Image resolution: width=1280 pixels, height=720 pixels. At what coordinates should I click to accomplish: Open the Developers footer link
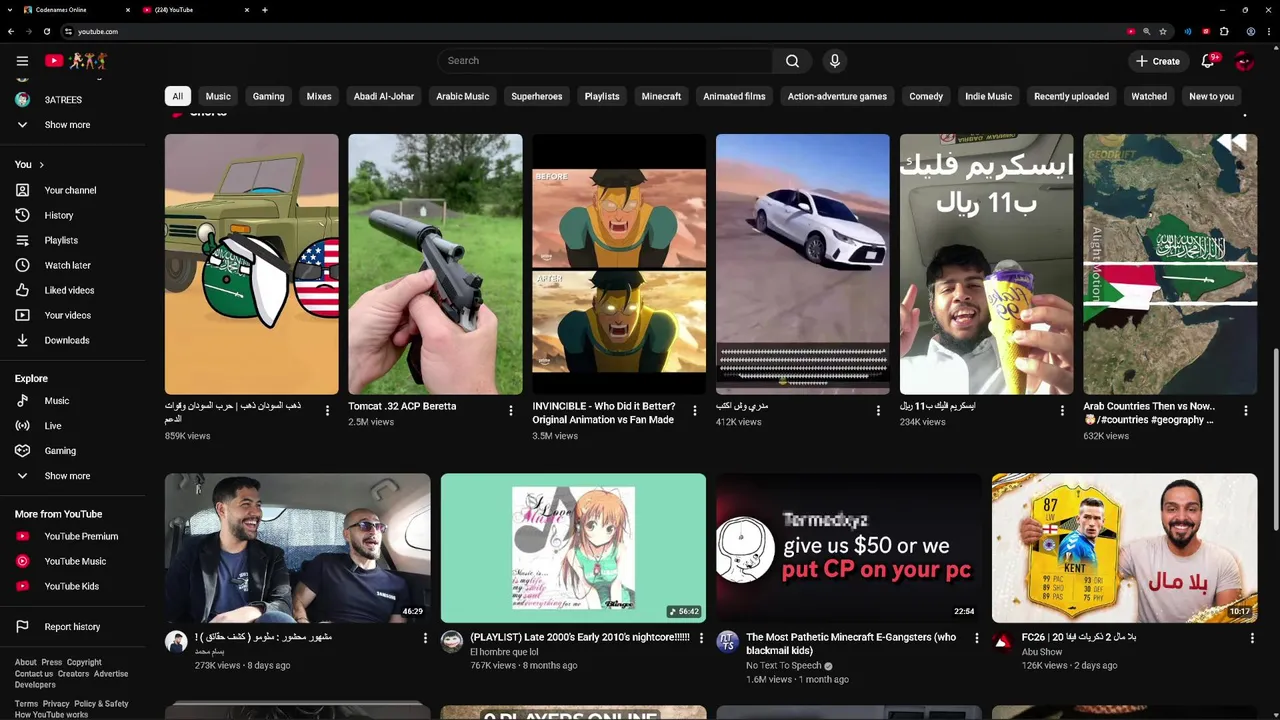pos(35,685)
